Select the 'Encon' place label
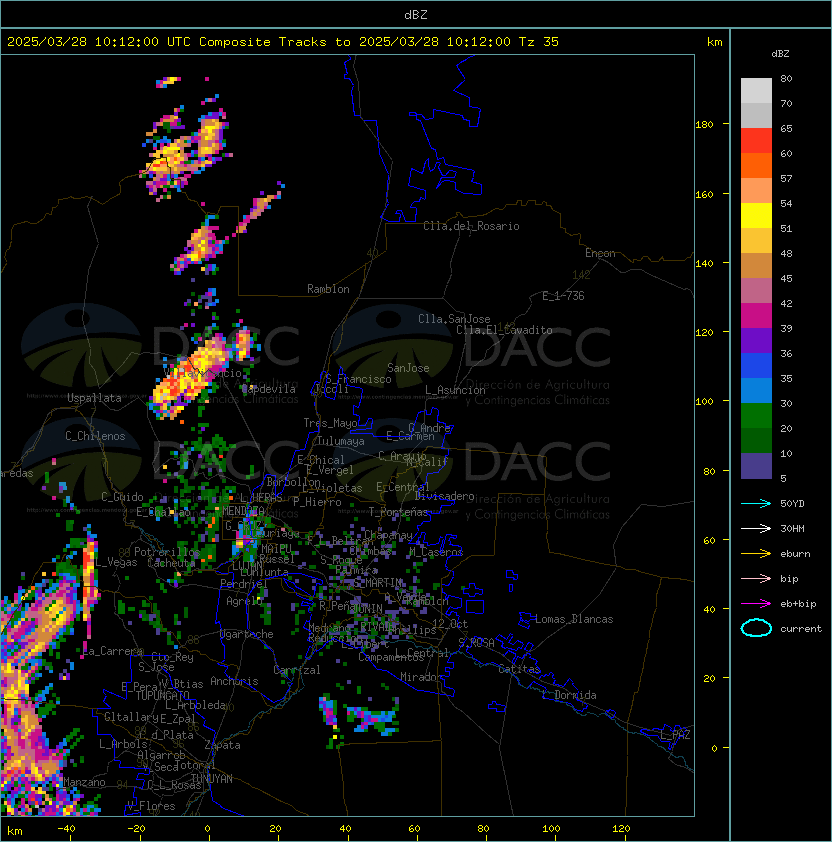The image size is (832, 842). point(600,253)
